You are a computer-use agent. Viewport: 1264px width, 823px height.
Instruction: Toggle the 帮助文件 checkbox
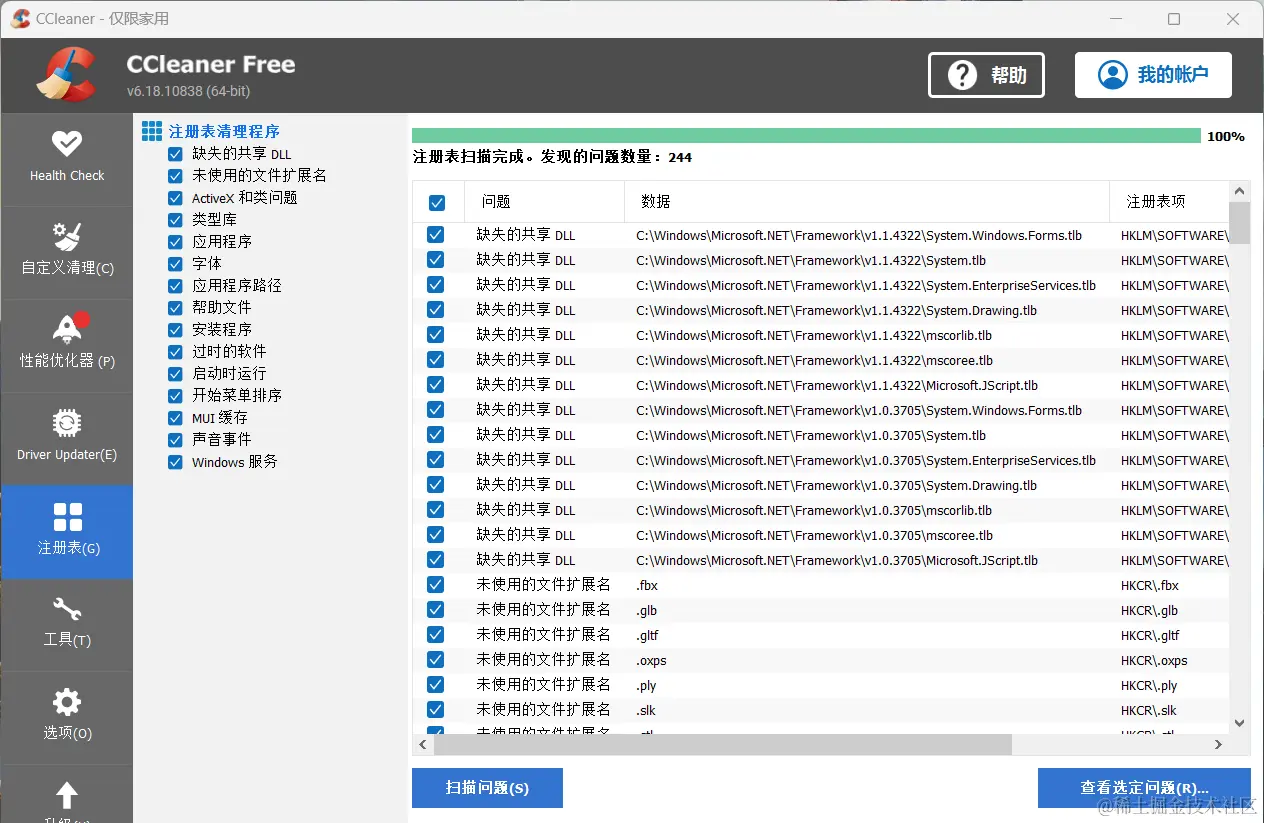coord(175,308)
